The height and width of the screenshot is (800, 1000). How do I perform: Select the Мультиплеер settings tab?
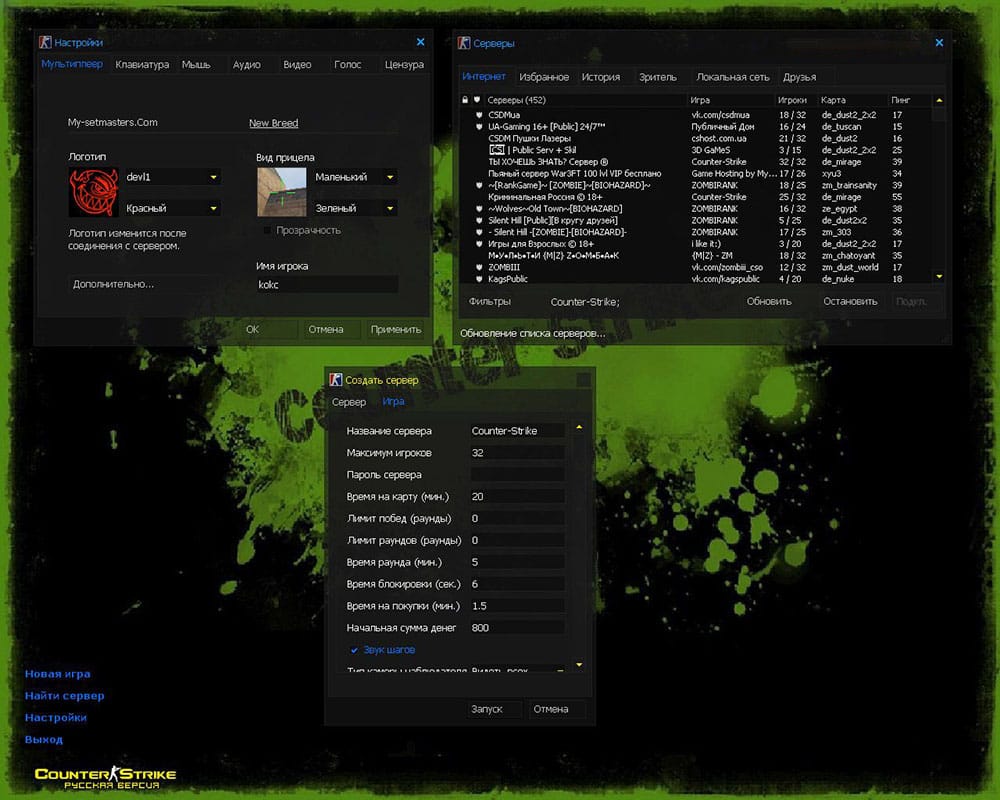(72, 64)
